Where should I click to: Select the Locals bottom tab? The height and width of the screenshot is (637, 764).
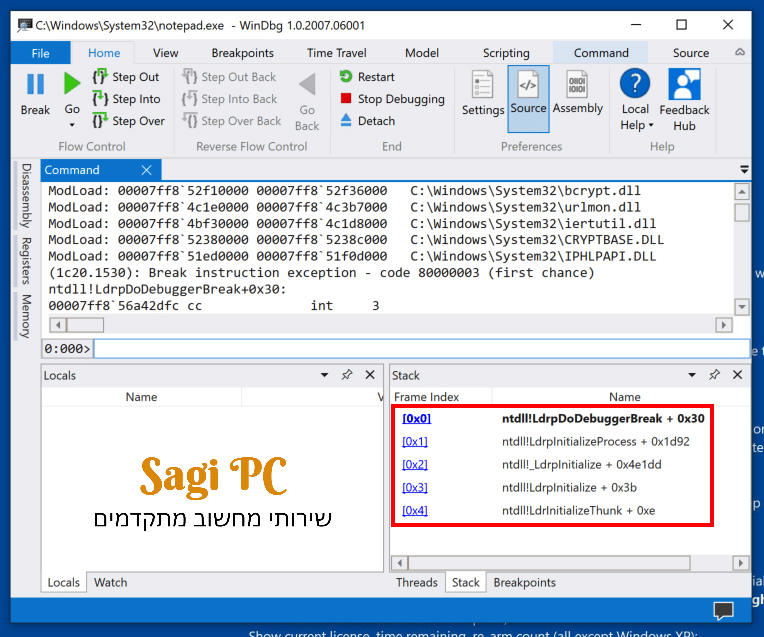pos(63,582)
